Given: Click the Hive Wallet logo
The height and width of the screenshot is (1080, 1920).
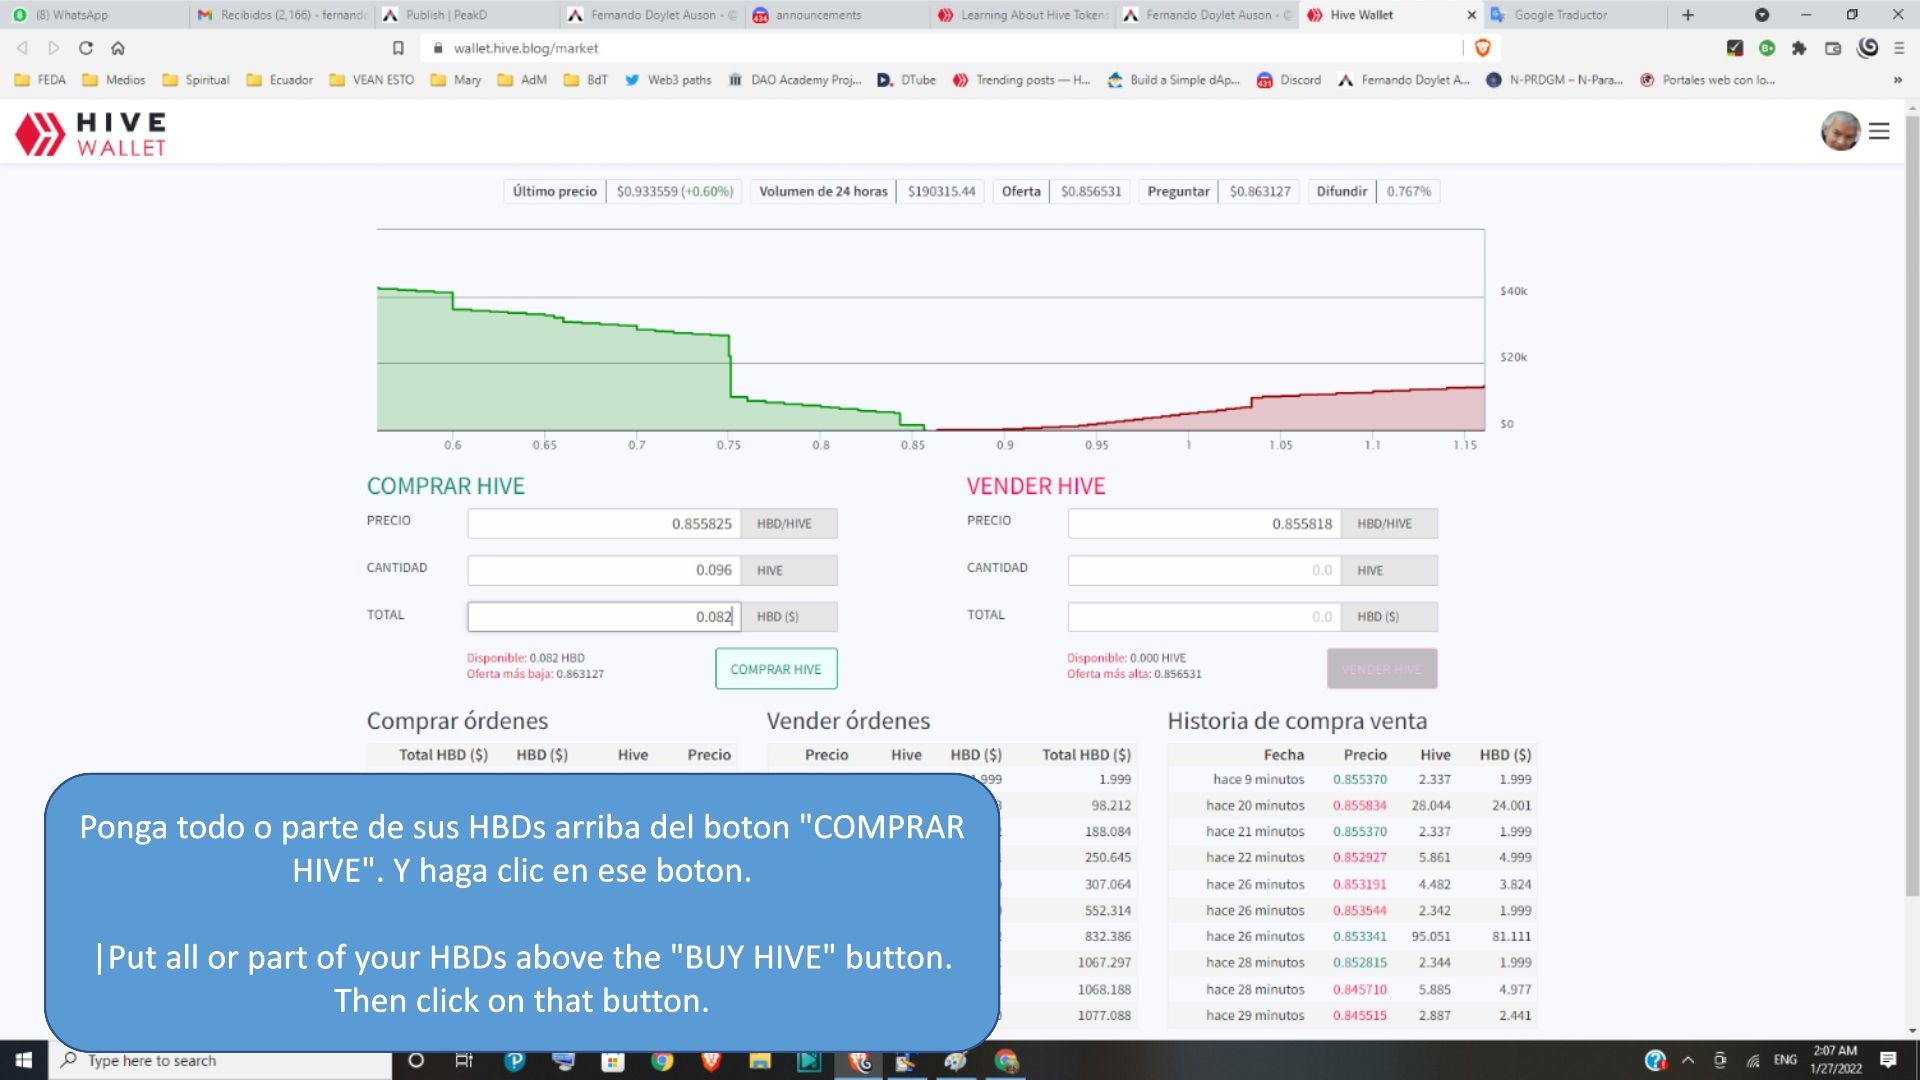Looking at the screenshot, I should point(91,134).
